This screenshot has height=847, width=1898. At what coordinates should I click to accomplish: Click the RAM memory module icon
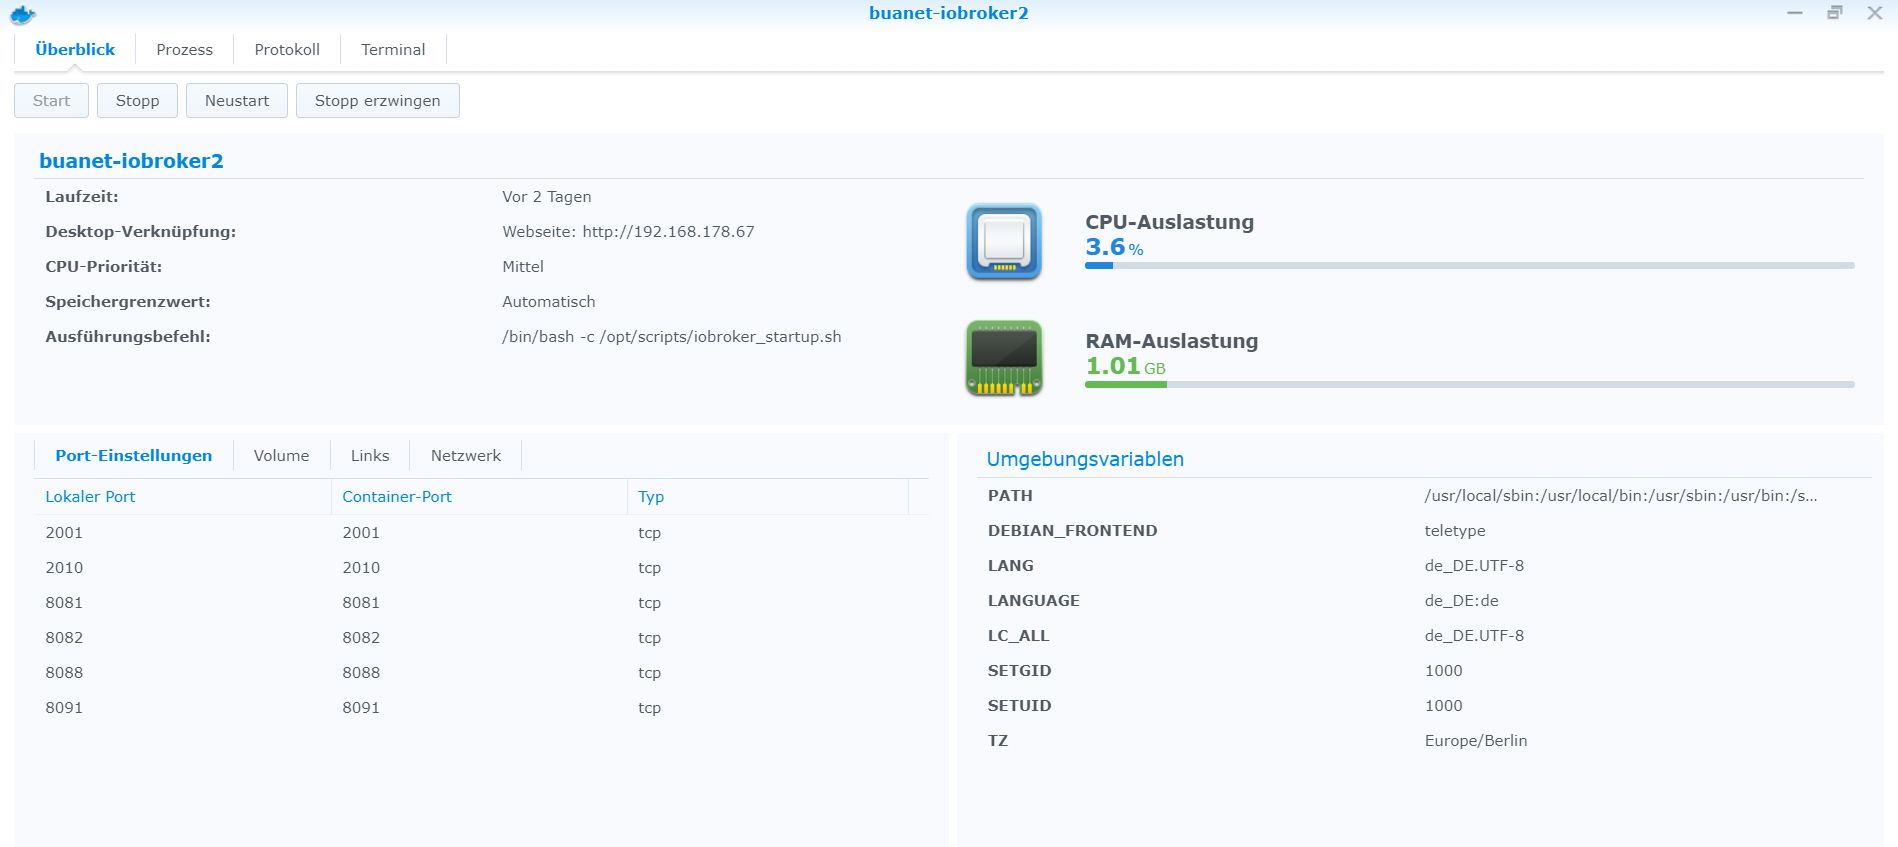coord(1004,358)
